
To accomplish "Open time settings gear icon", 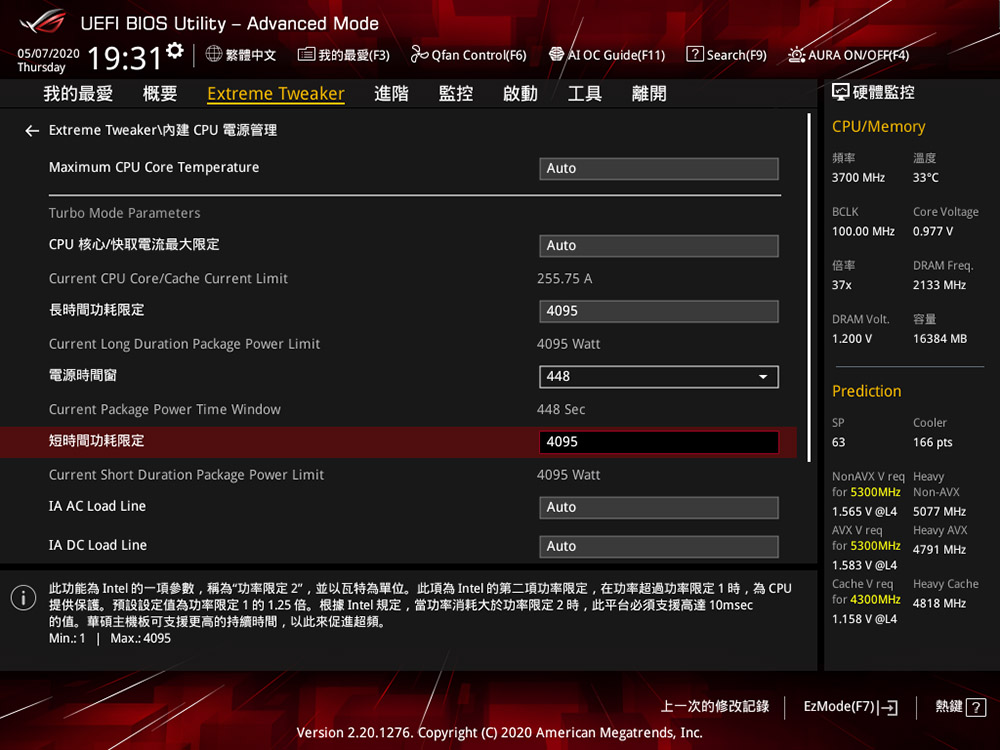I will pyautogui.click(x=174, y=51).
